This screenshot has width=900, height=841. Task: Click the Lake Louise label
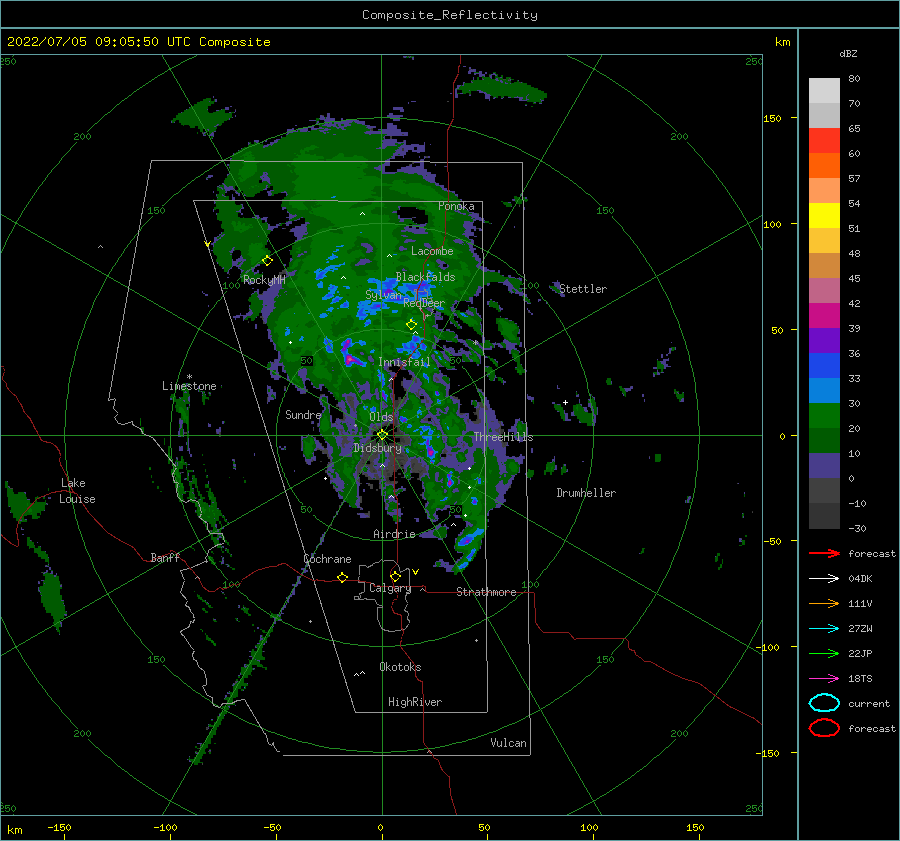[77, 491]
